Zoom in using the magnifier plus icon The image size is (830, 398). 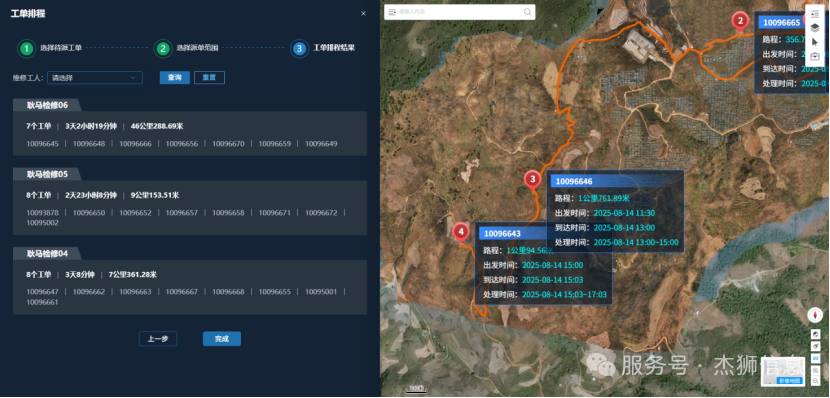(x=815, y=370)
